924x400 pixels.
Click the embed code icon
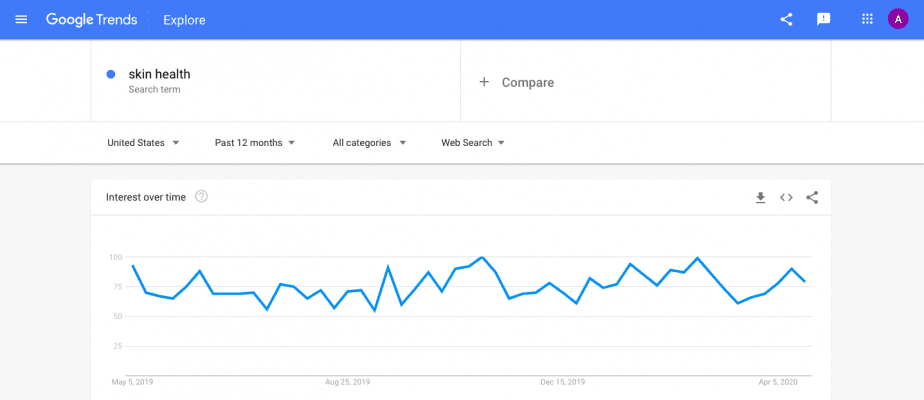coord(786,197)
